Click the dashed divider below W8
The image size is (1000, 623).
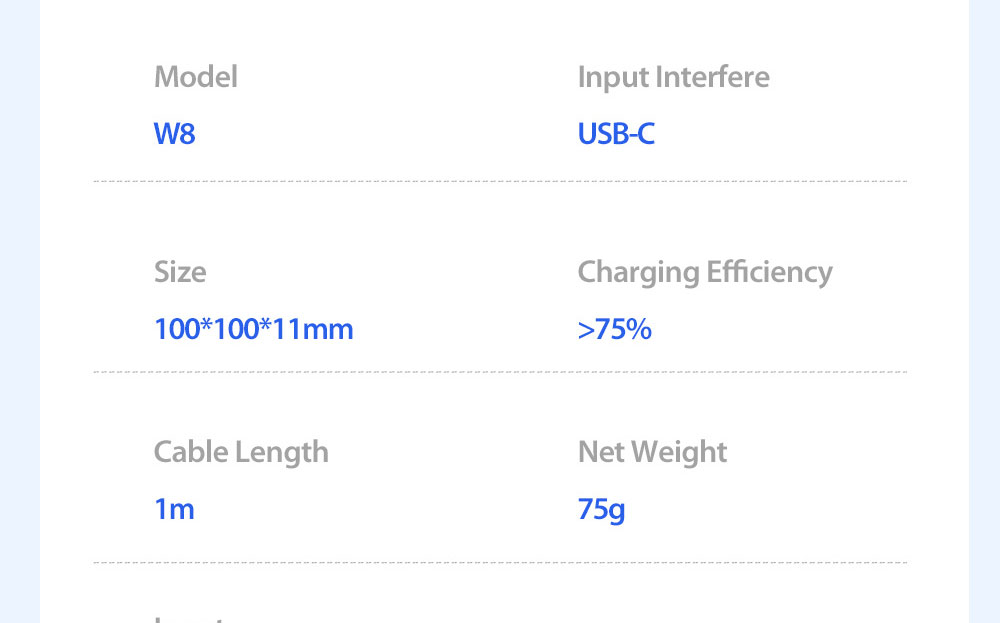click(x=500, y=181)
